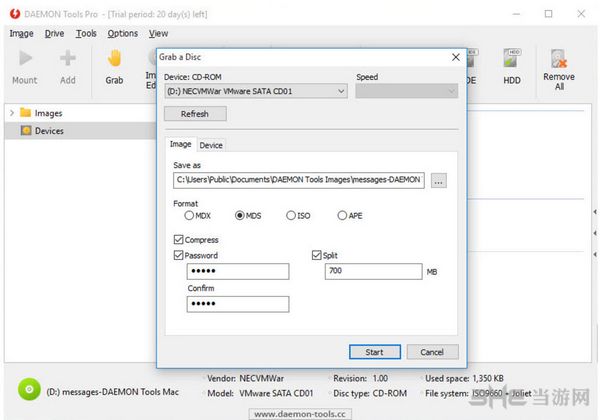This screenshot has height=420, width=600.
Task: Open the Tools menu
Action: coord(86,34)
